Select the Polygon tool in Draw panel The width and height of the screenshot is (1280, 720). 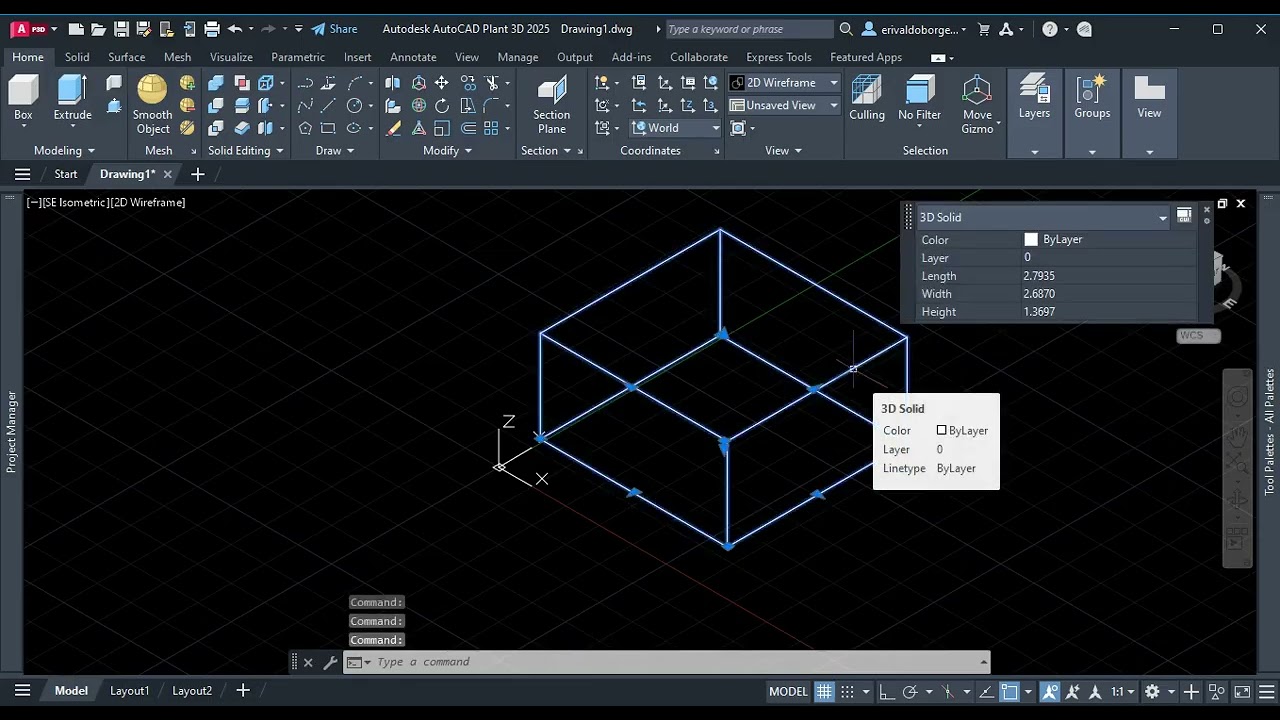(x=305, y=129)
